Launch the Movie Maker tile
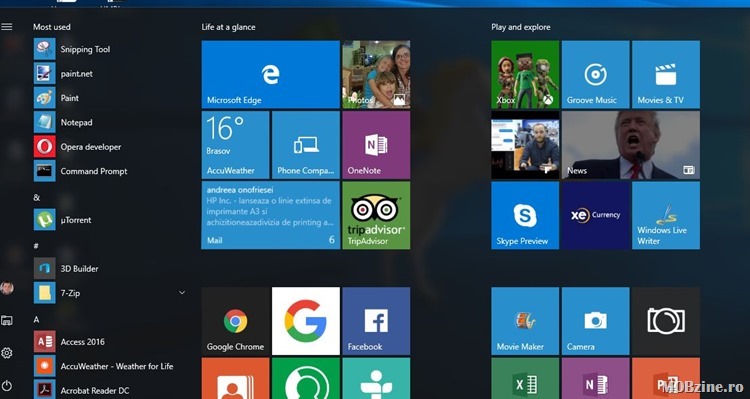This screenshot has height=399, width=750. pyautogui.click(x=525, y=321)
